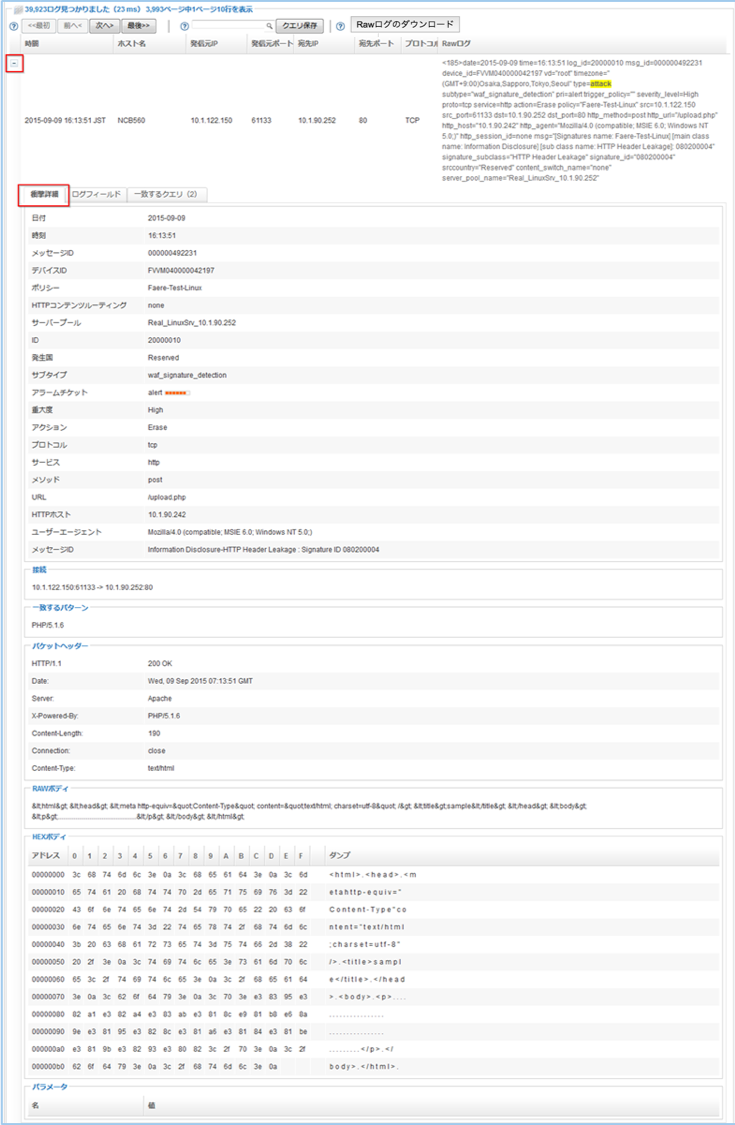This screenshot has width=735, height=1125.
Task: Click the Content-Length value 190
Action: 154,733
